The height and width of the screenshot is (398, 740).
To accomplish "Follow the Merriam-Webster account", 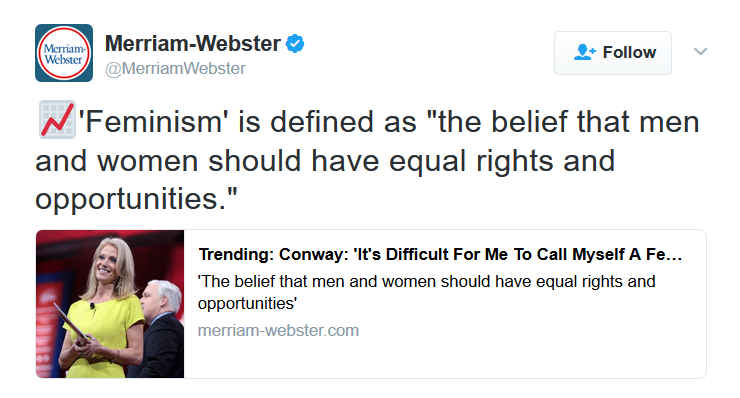I will click(x=613, y=53).
